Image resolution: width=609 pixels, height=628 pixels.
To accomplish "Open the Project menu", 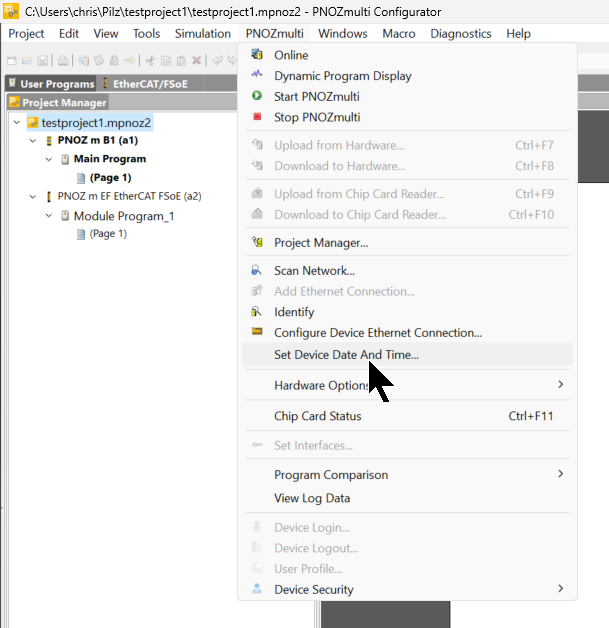I will [26, 34].
